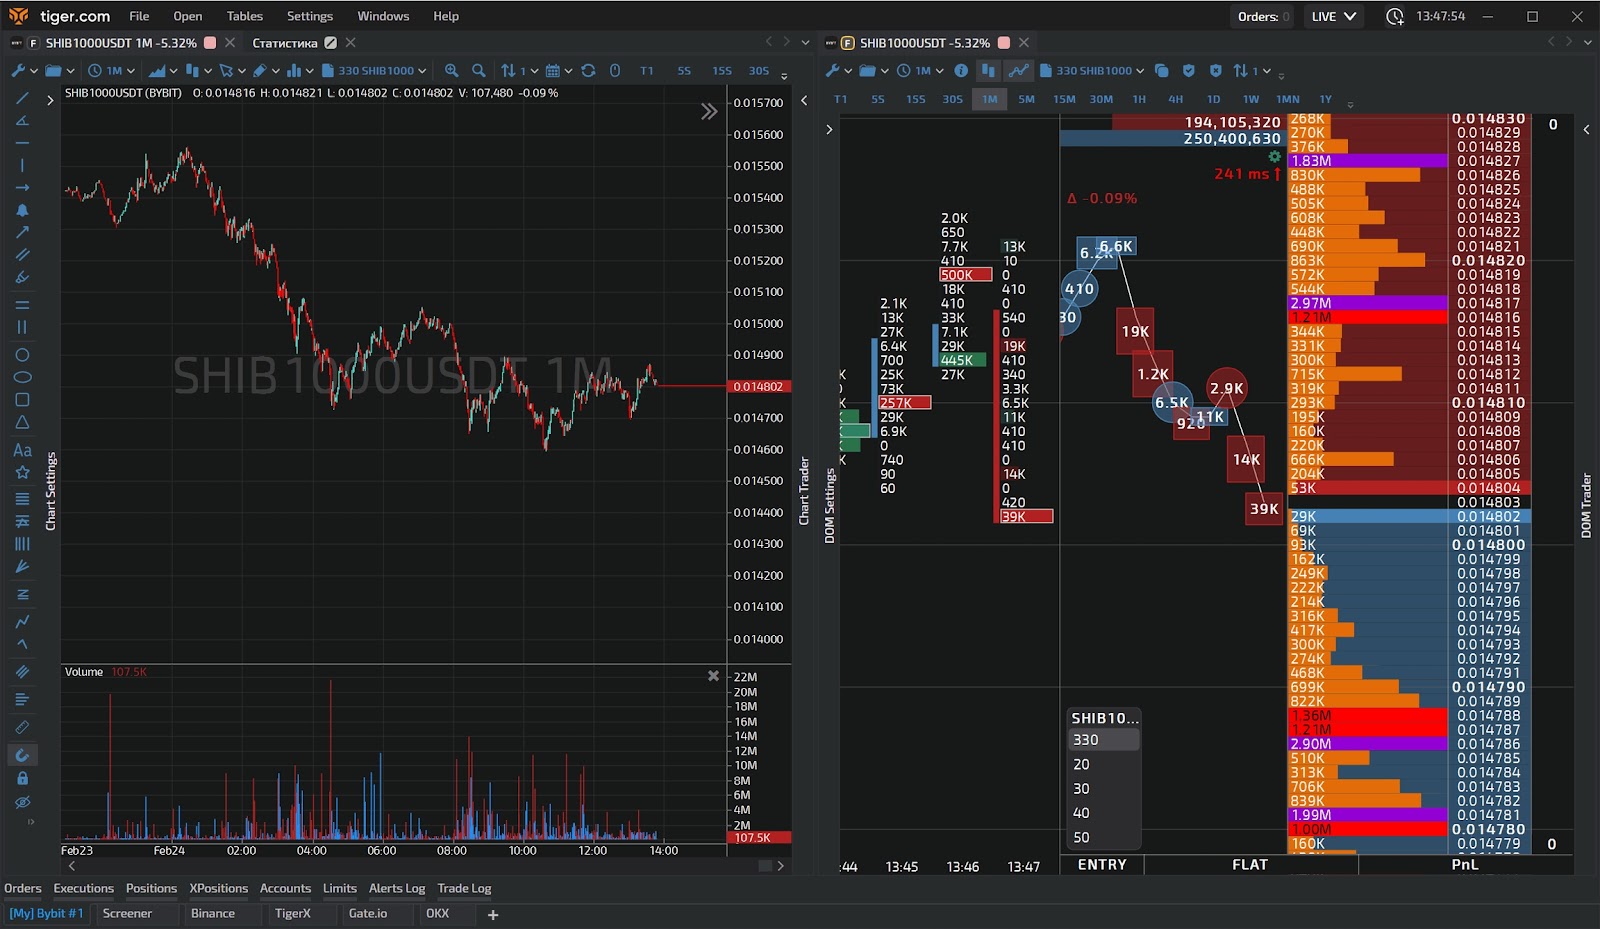Open chart 1M timeframe dropdown
This screenshot has width=1600, height=929.
pos(111,71)
